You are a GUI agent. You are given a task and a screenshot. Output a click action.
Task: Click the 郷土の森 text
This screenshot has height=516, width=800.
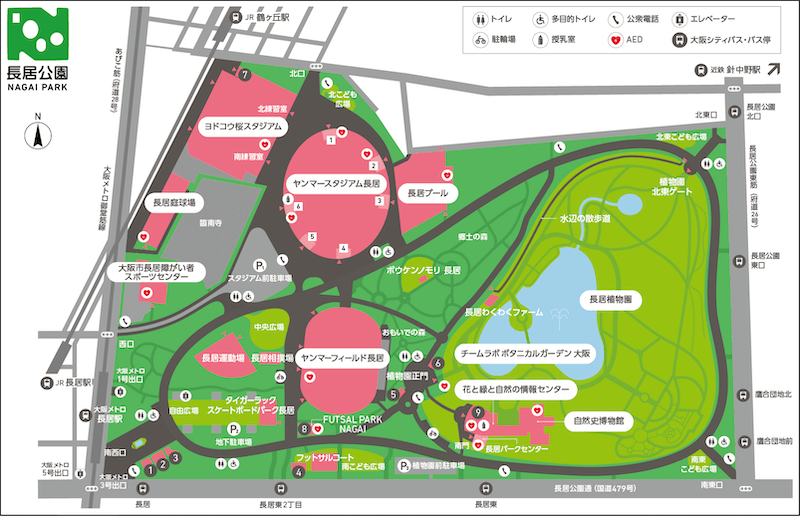(472, 237)
